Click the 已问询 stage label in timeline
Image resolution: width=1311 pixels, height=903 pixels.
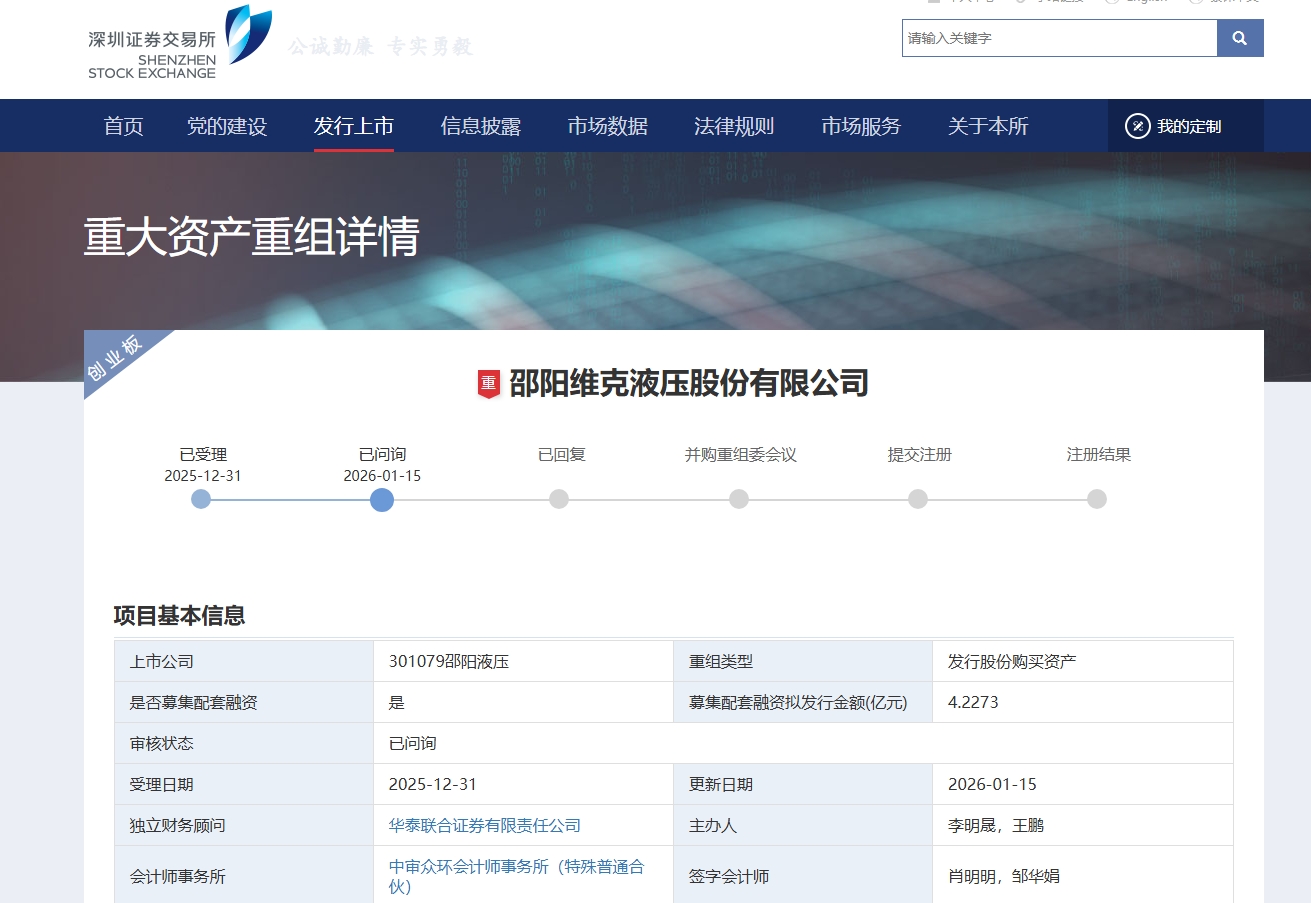tap(382, 455)
